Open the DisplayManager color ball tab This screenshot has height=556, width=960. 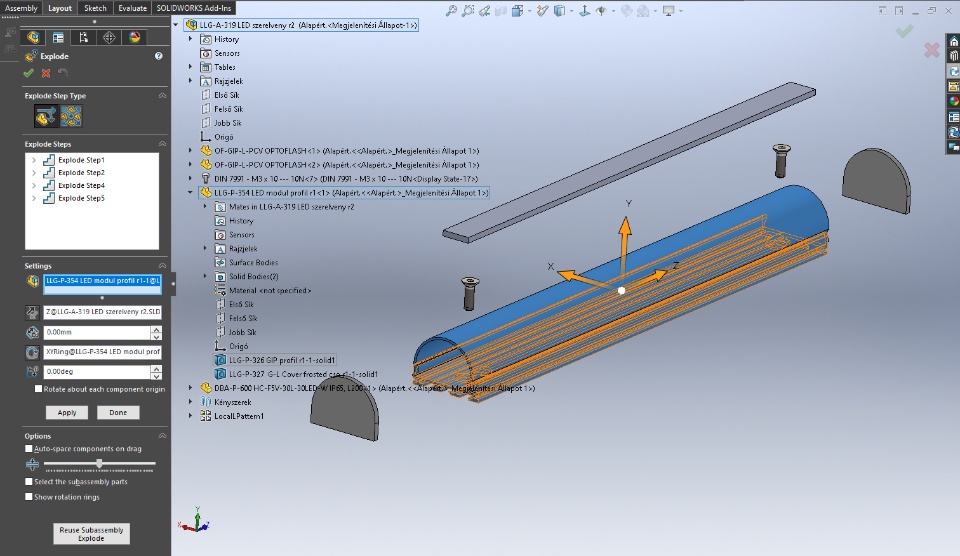(x=134, y=37)
